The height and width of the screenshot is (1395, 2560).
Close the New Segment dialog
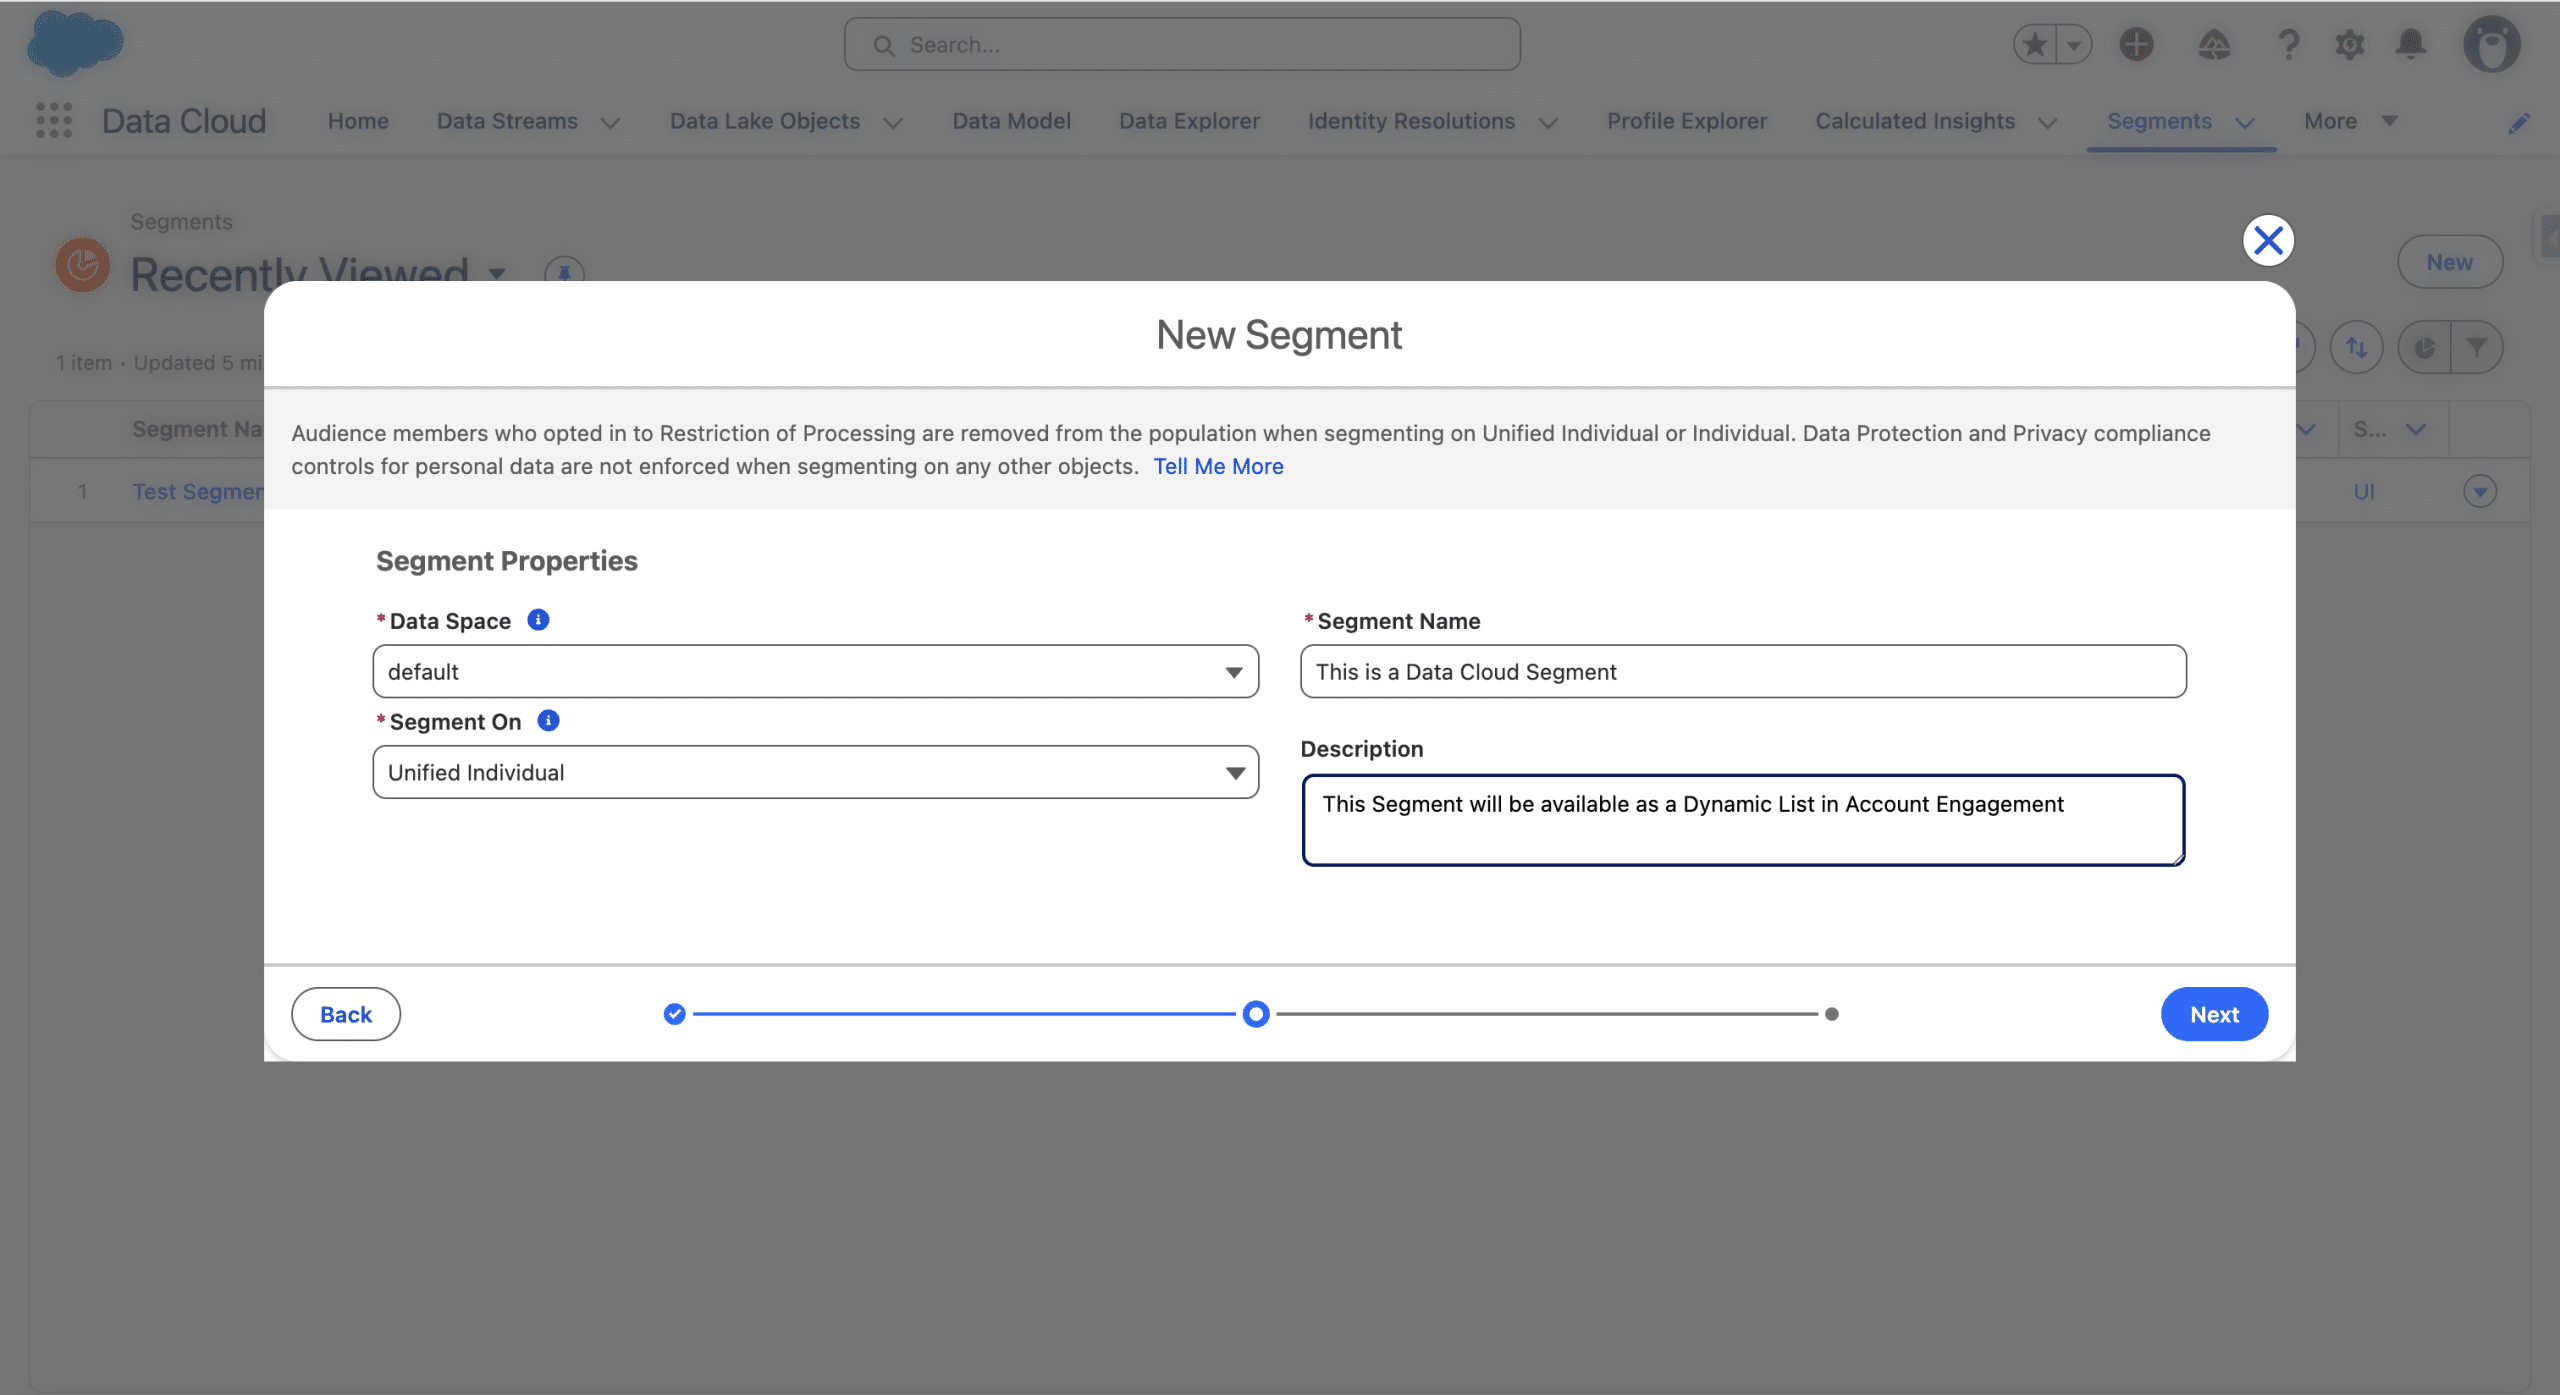[x=2268, y=240]
